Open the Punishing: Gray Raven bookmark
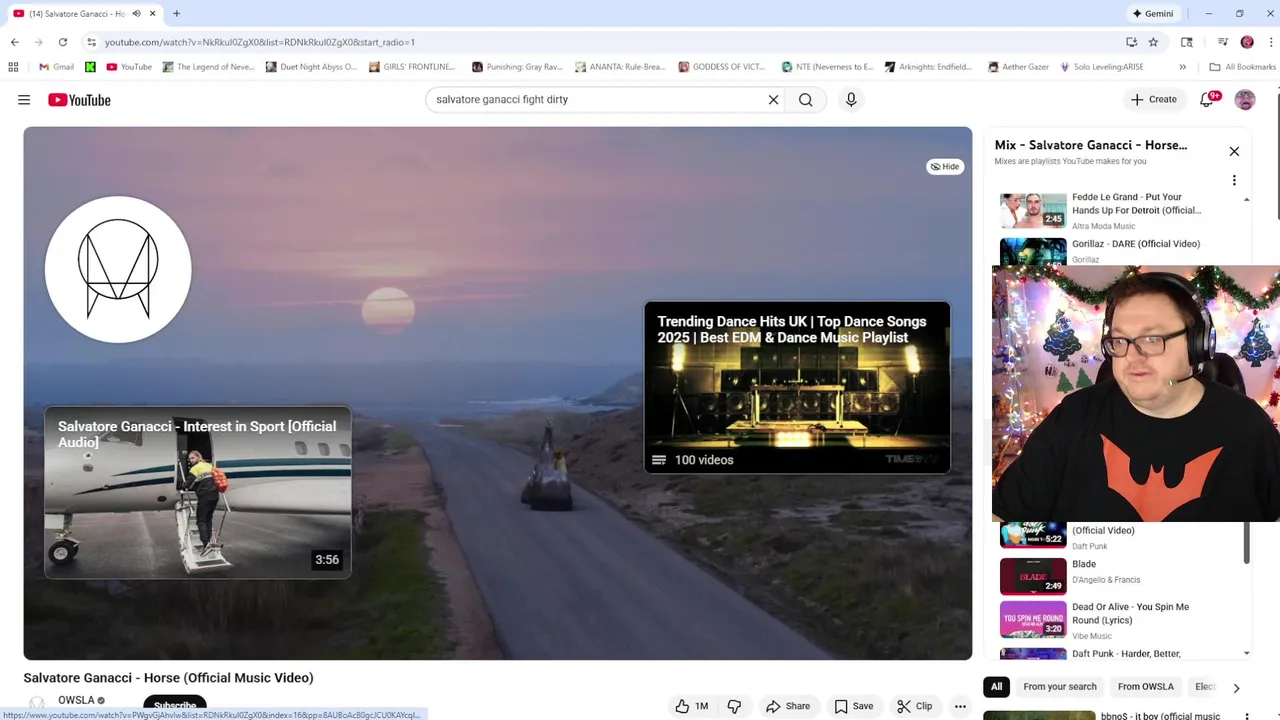Viewport: 1280px width, 720px height. tap(517, 67)
